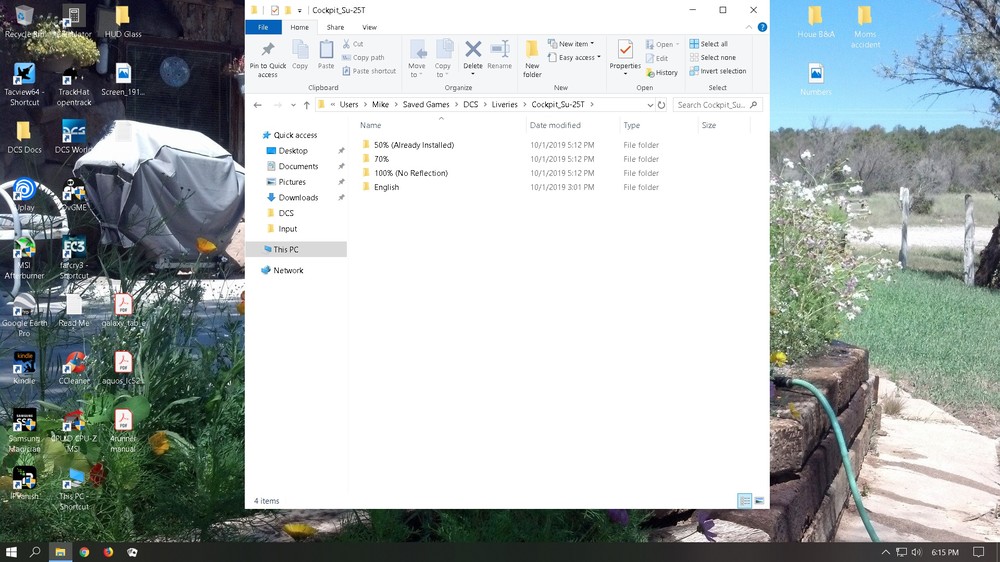Switch to details view layout icon
Image resolution: width=1000 pixels, height=562 pixels.
pyautogui.click(x=744, y=501)
